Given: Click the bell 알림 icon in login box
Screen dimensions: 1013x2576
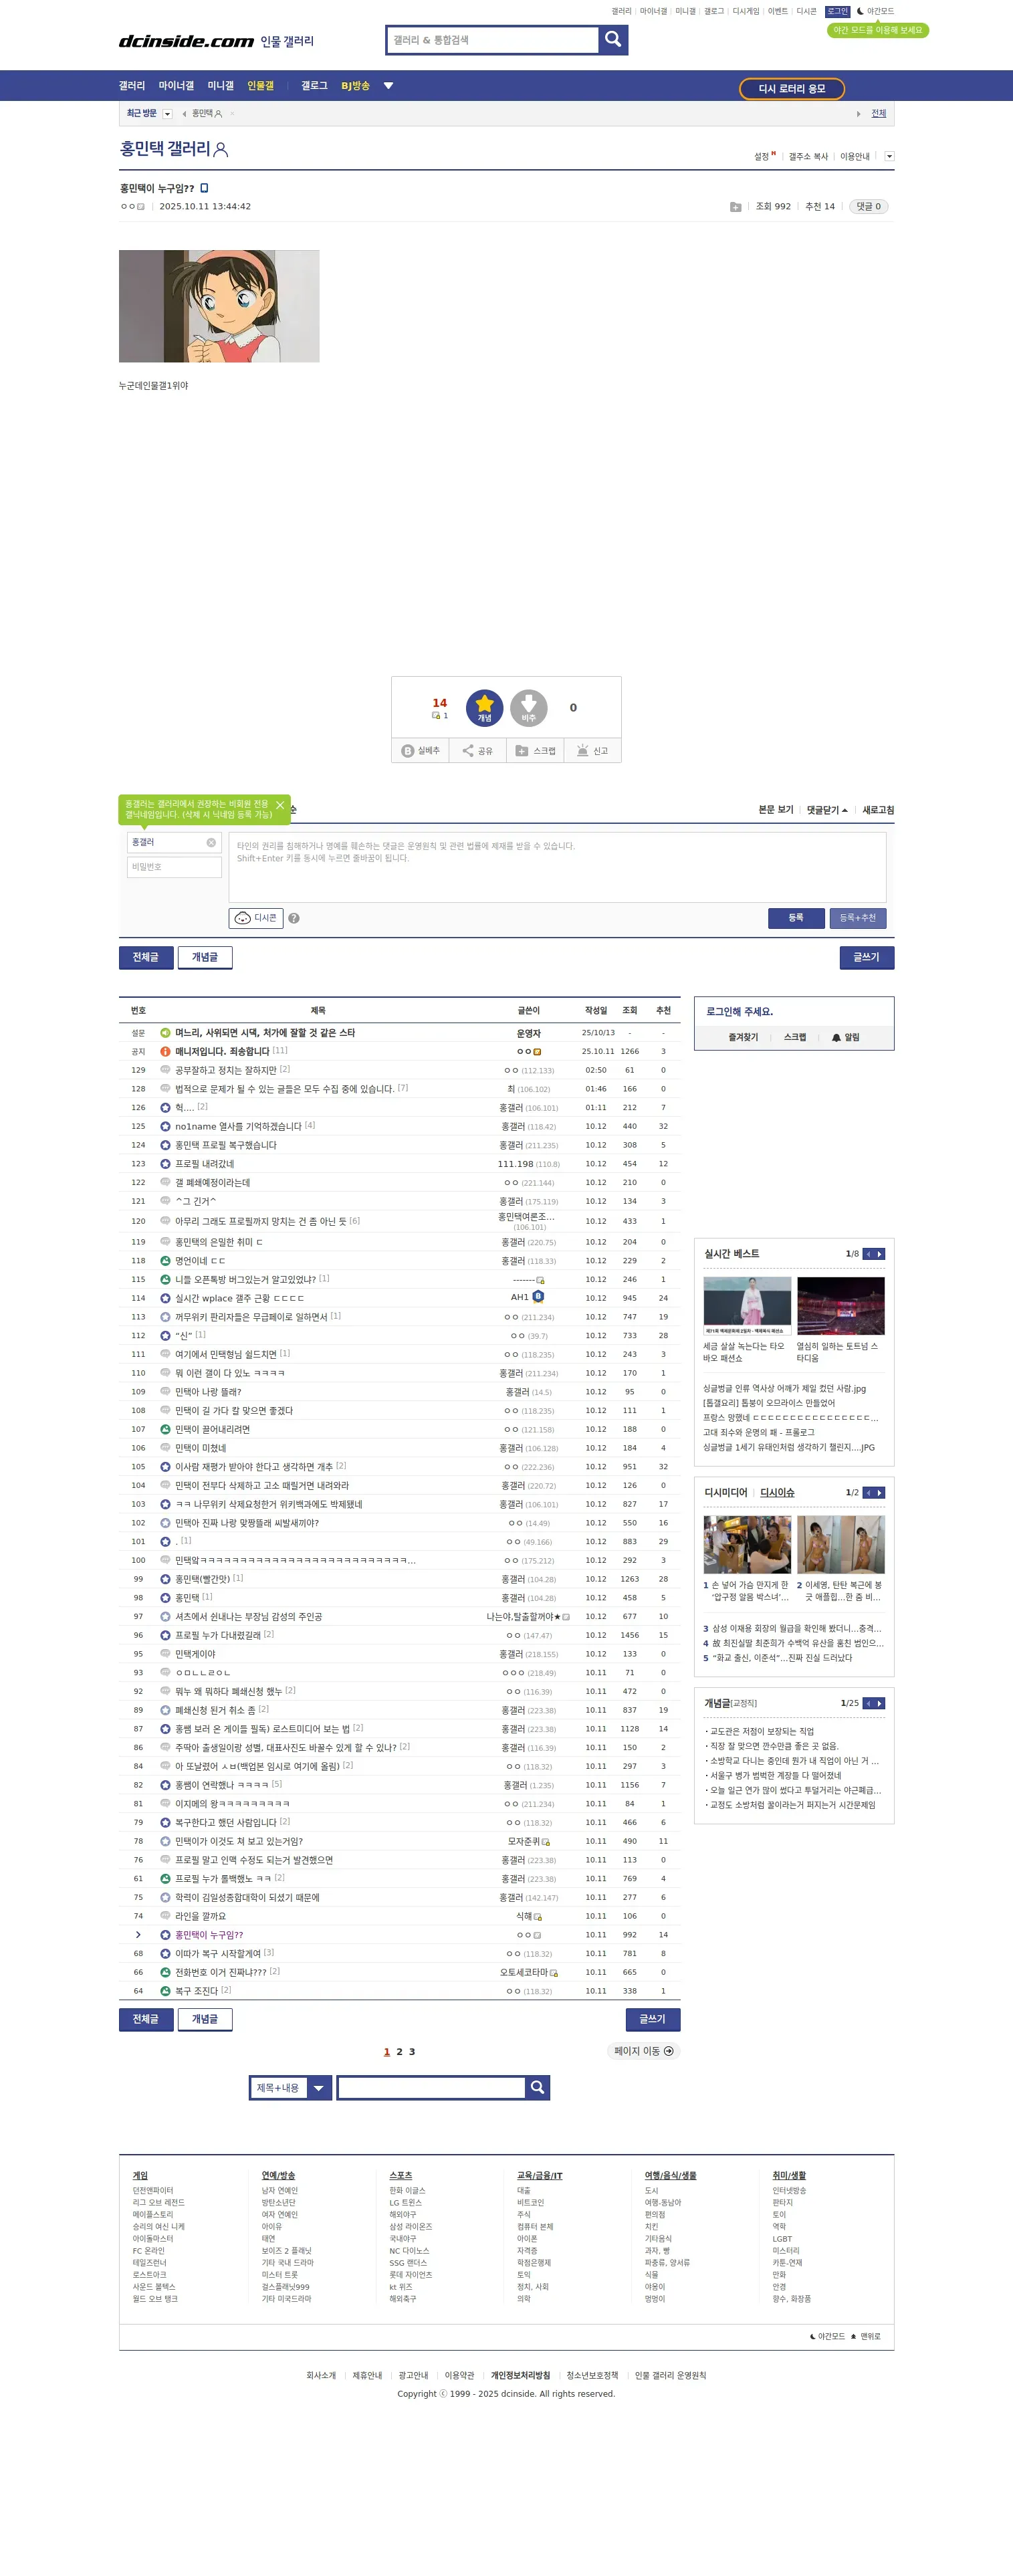Looking at the screenshot, I should [x=845, y=1038].
